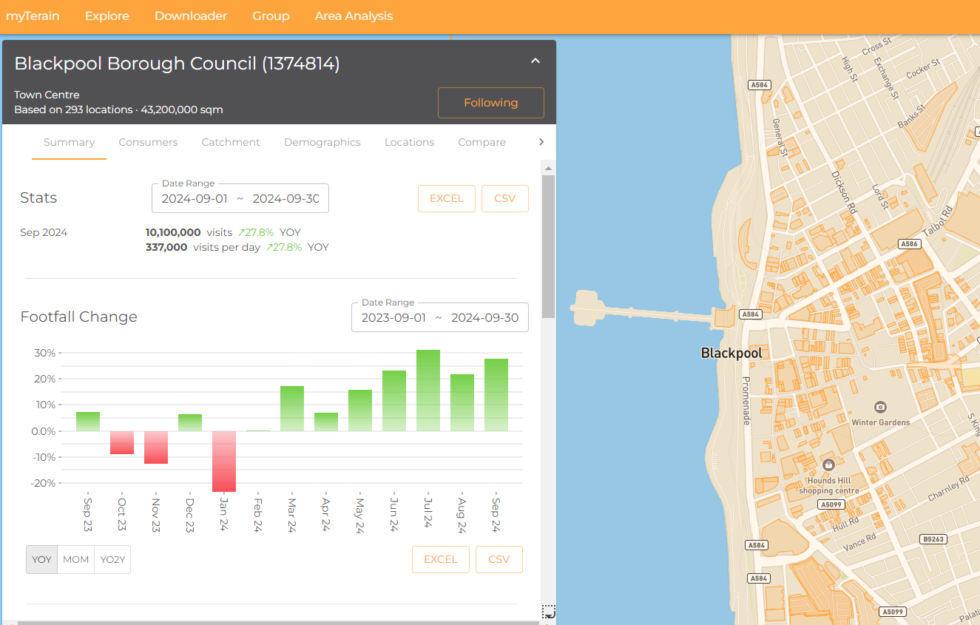
Task: Click the 'Sep 2024' stats label
Action: (x=43, y=232)
